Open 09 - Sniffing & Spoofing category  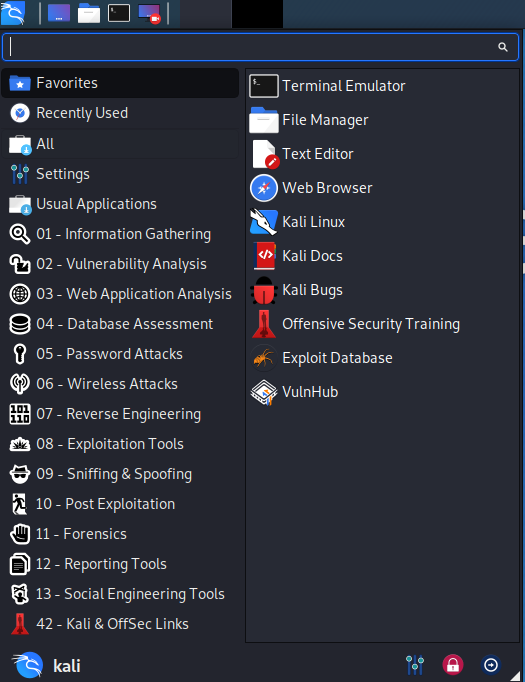[x=120, y=474]
